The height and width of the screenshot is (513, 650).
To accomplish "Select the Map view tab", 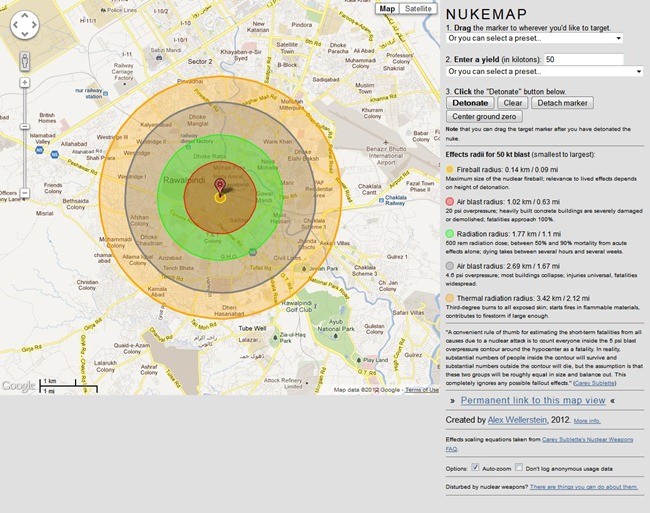I will (x=387, y=8).
